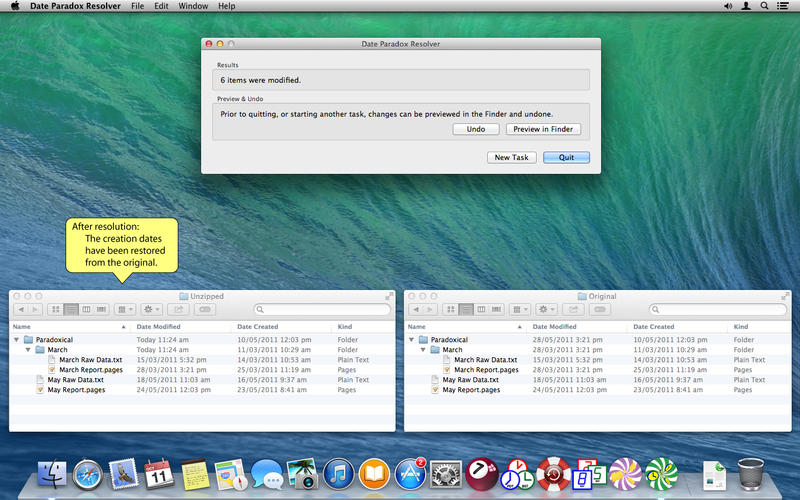Open iBooks from the Dock
The image size is (800, 500).
[x=374, y=474]
